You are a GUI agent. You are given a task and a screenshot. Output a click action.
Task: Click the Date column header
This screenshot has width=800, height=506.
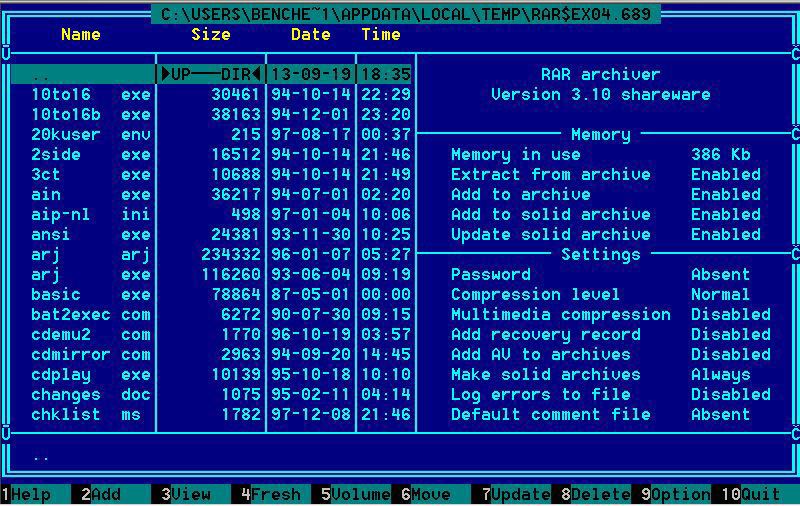[311, 35]
